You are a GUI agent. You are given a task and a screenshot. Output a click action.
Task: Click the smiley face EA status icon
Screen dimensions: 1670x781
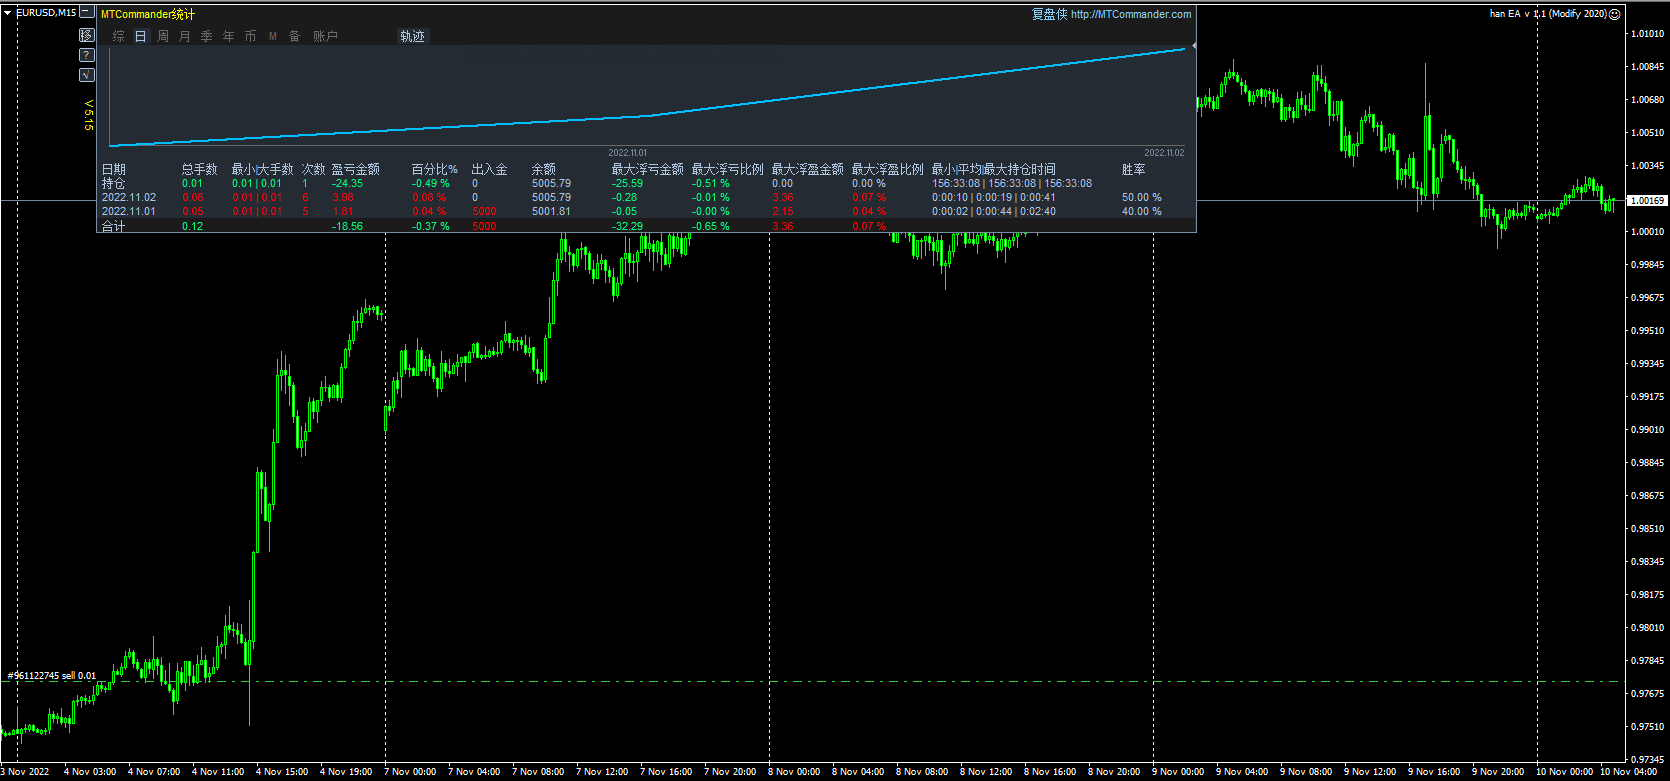(x=1614, y=14)
